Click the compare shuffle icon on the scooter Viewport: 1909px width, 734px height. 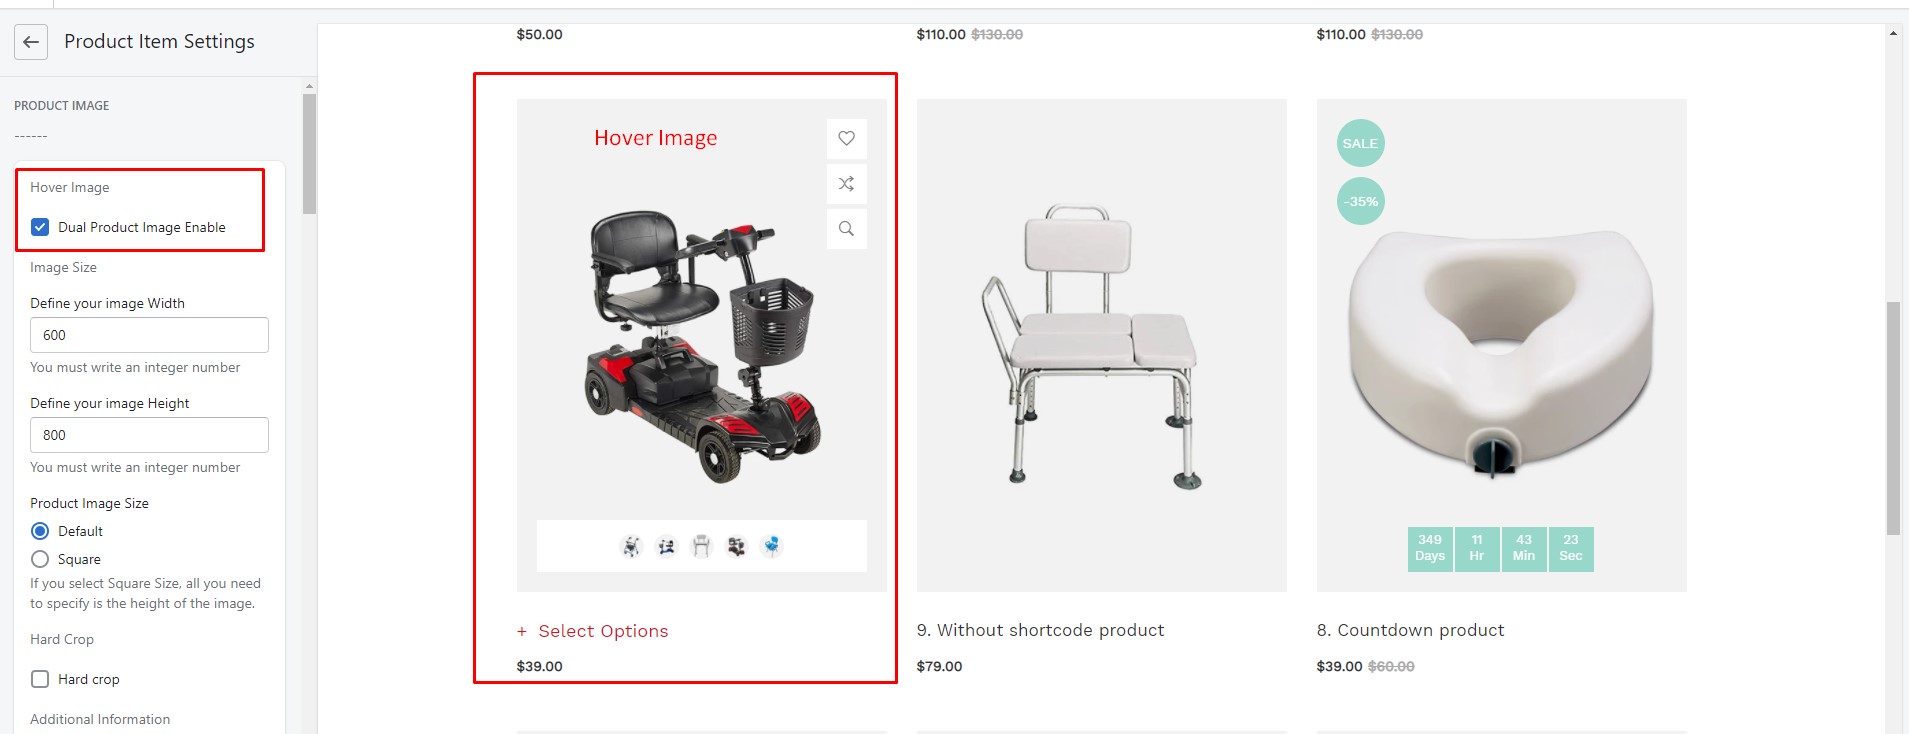[846, 184]
